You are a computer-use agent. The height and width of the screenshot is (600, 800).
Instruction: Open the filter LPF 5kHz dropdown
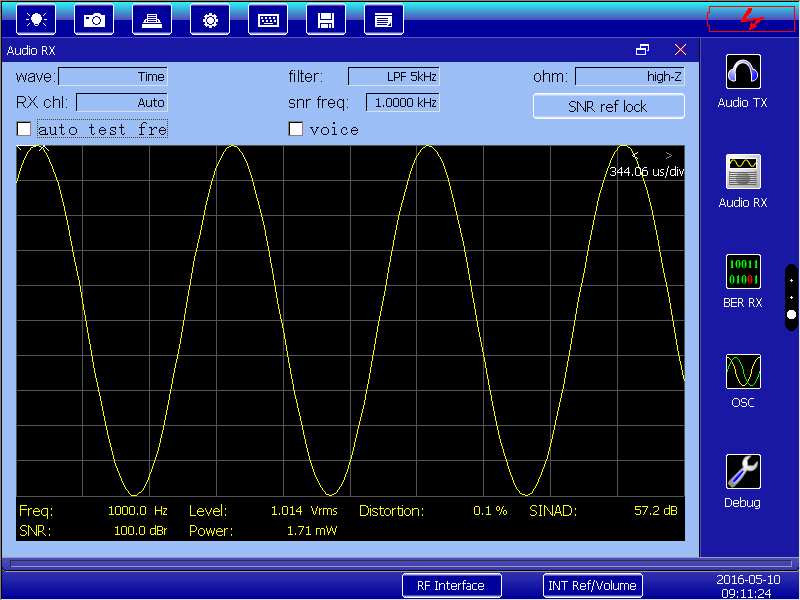pos(393,77)
